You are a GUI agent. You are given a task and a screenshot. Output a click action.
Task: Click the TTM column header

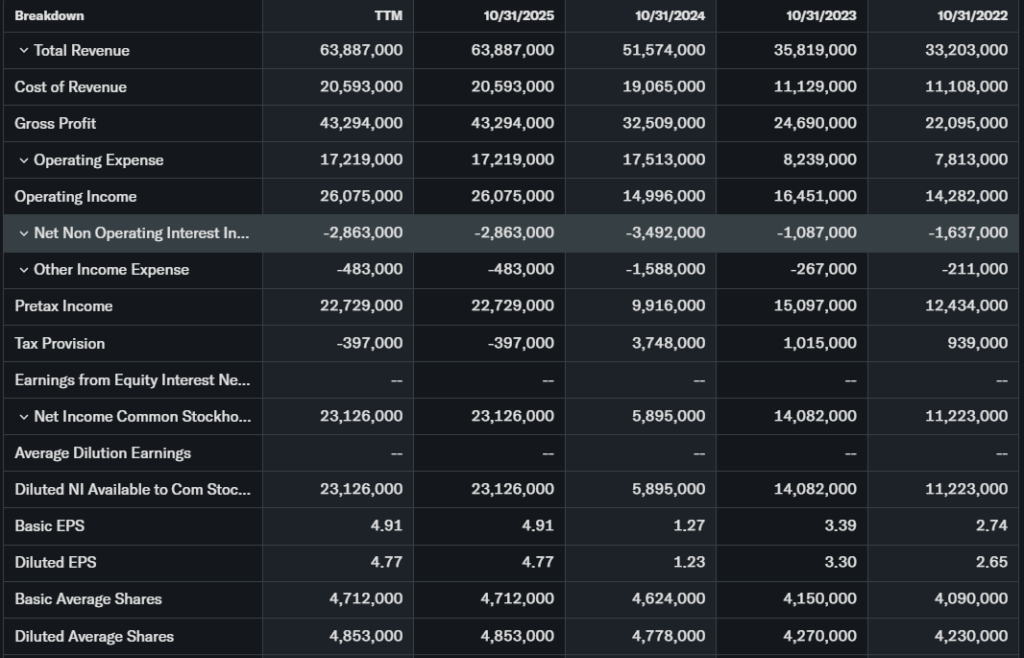[x=388, y=16]
